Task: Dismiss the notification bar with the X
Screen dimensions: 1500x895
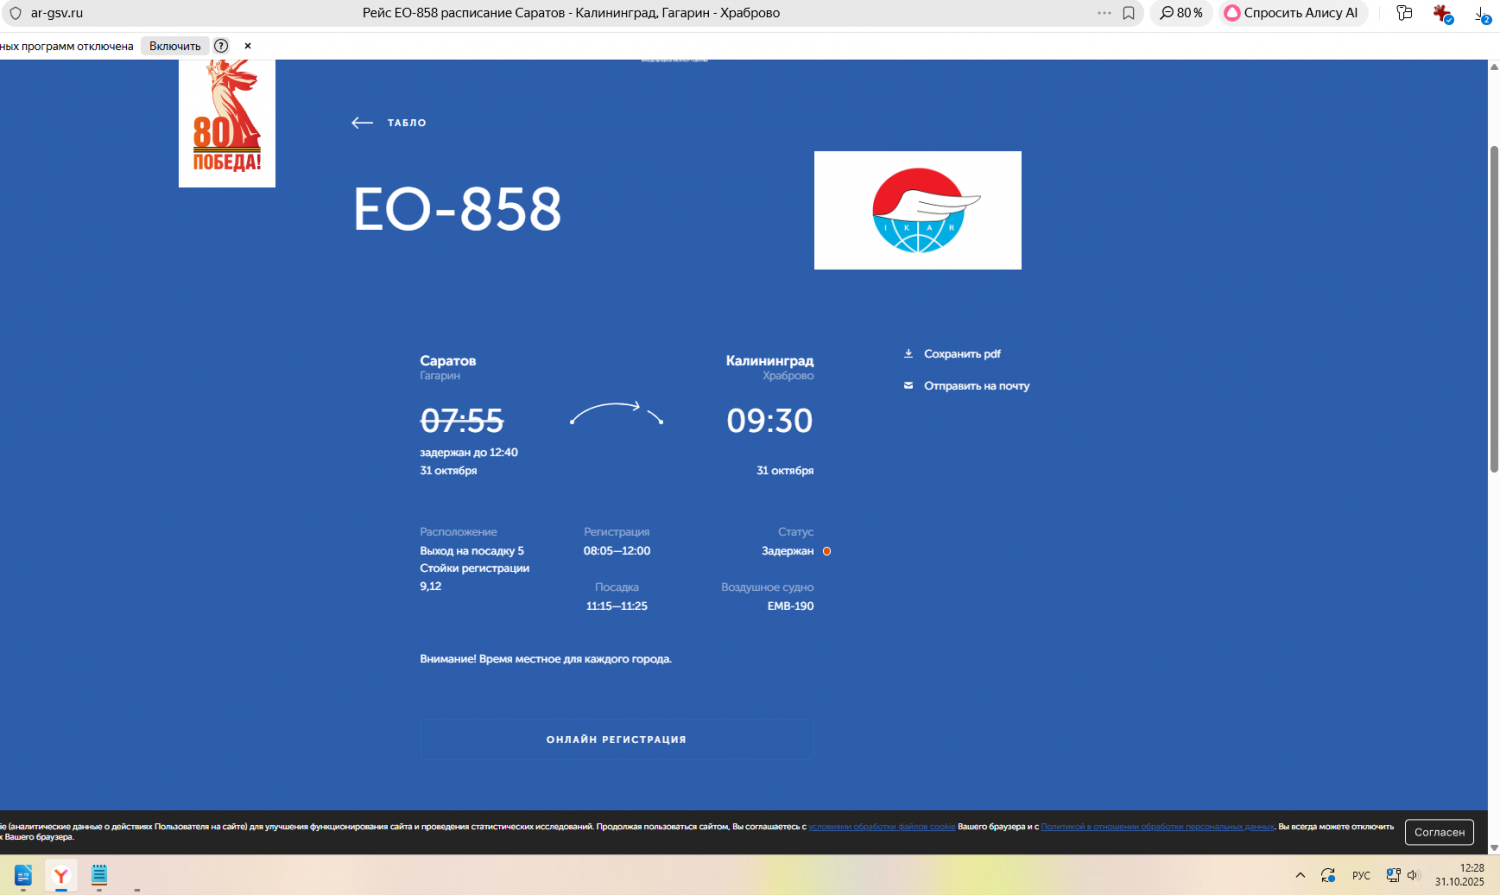Action: pos(248,46)
